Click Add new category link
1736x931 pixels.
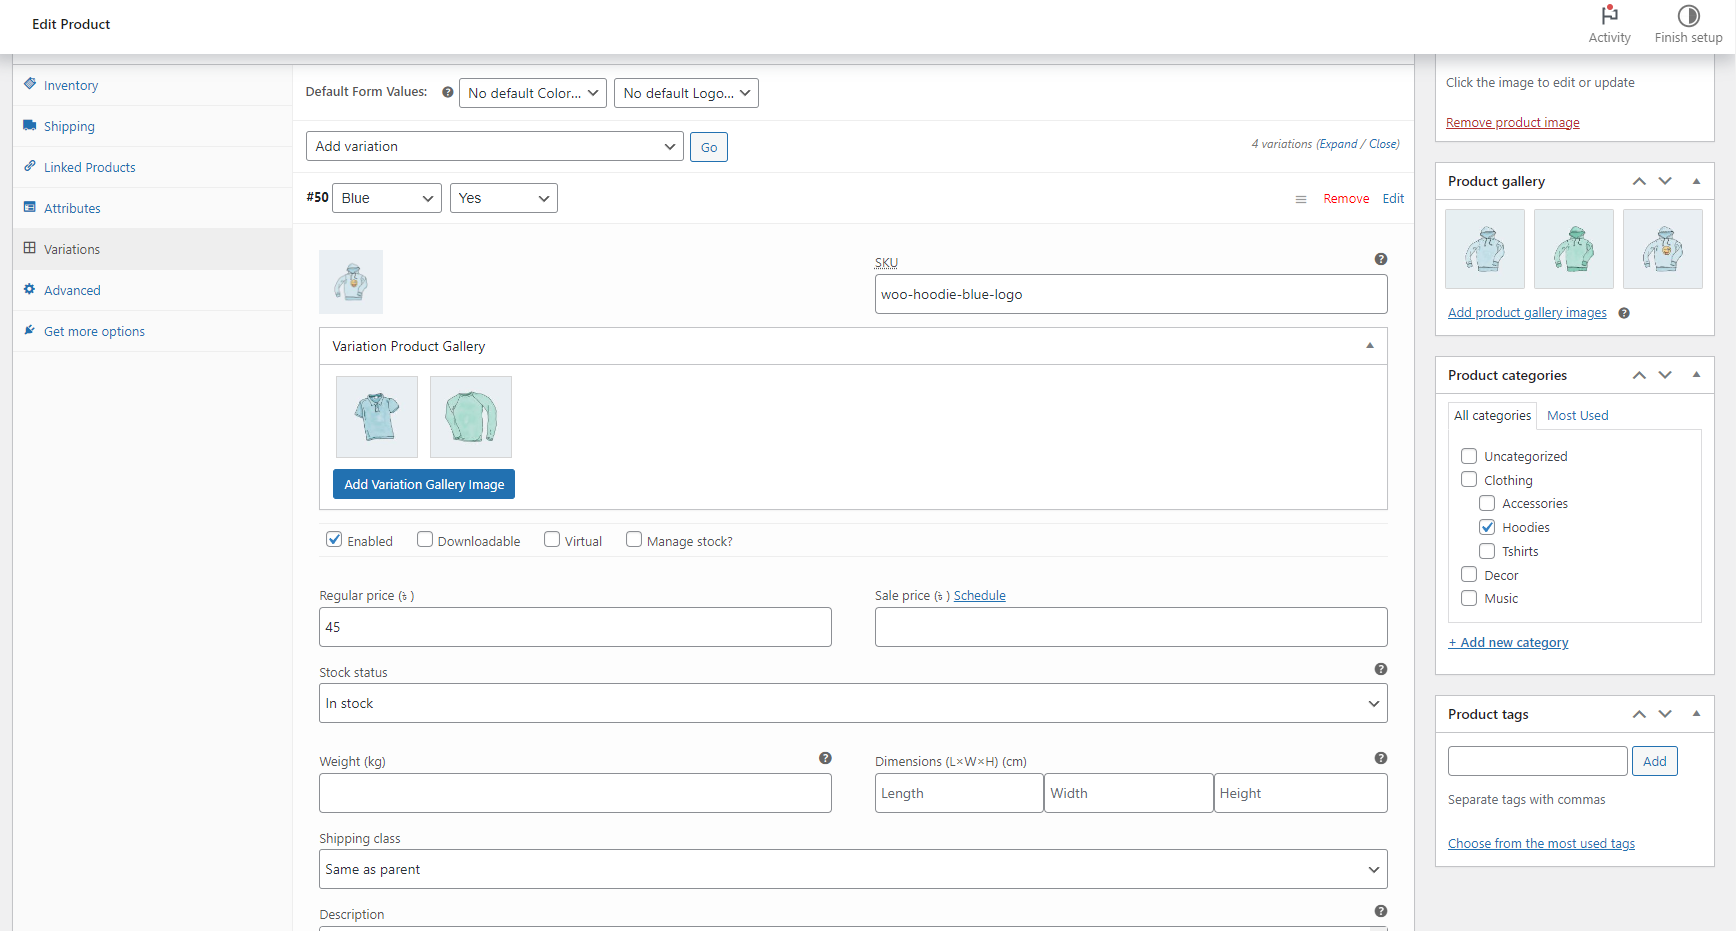[x=1508, y=643]
